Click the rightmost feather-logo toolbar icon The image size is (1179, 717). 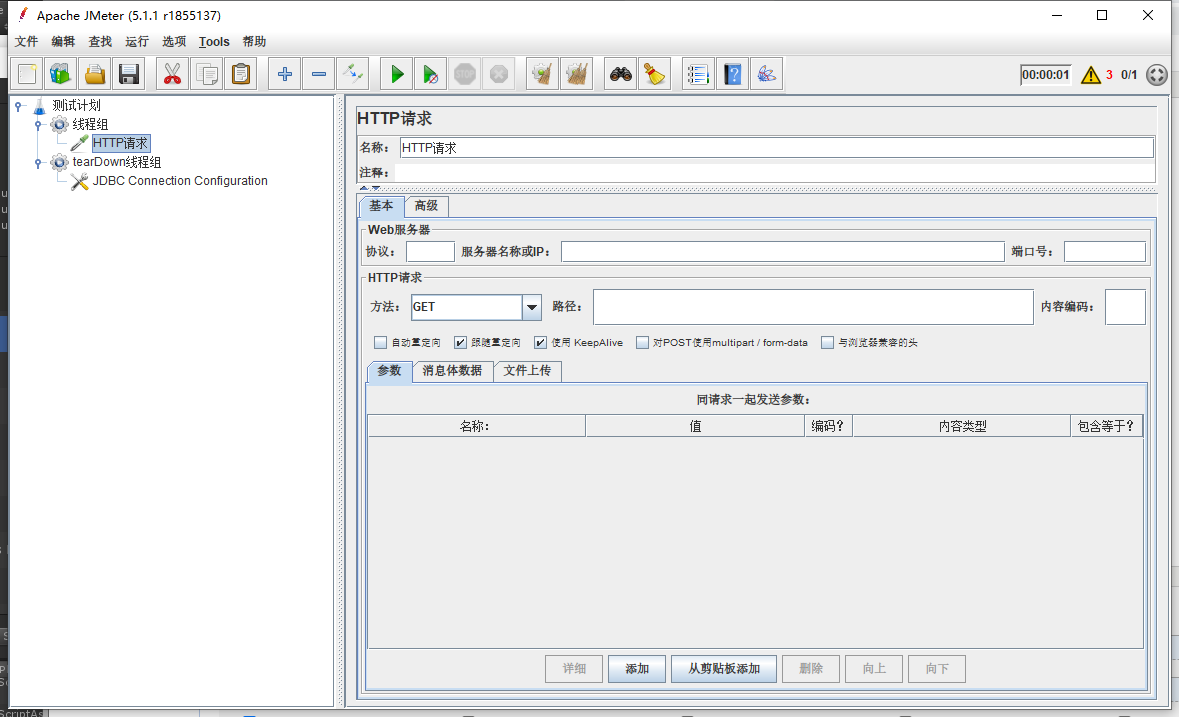[x=766, y=74]
